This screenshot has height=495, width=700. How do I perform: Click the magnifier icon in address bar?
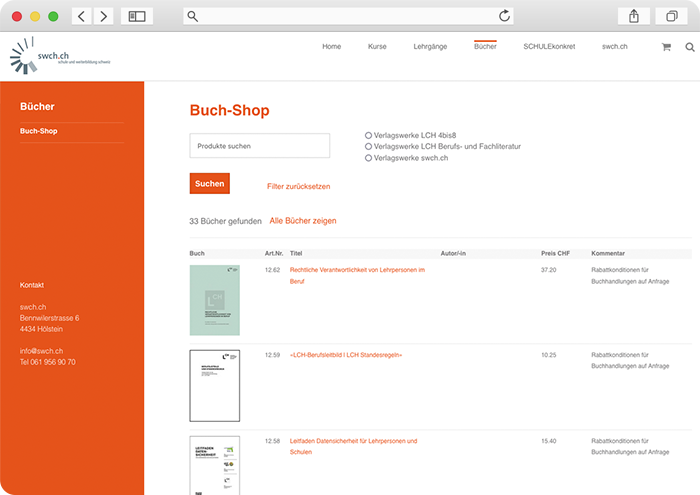(x=192, y=17)
